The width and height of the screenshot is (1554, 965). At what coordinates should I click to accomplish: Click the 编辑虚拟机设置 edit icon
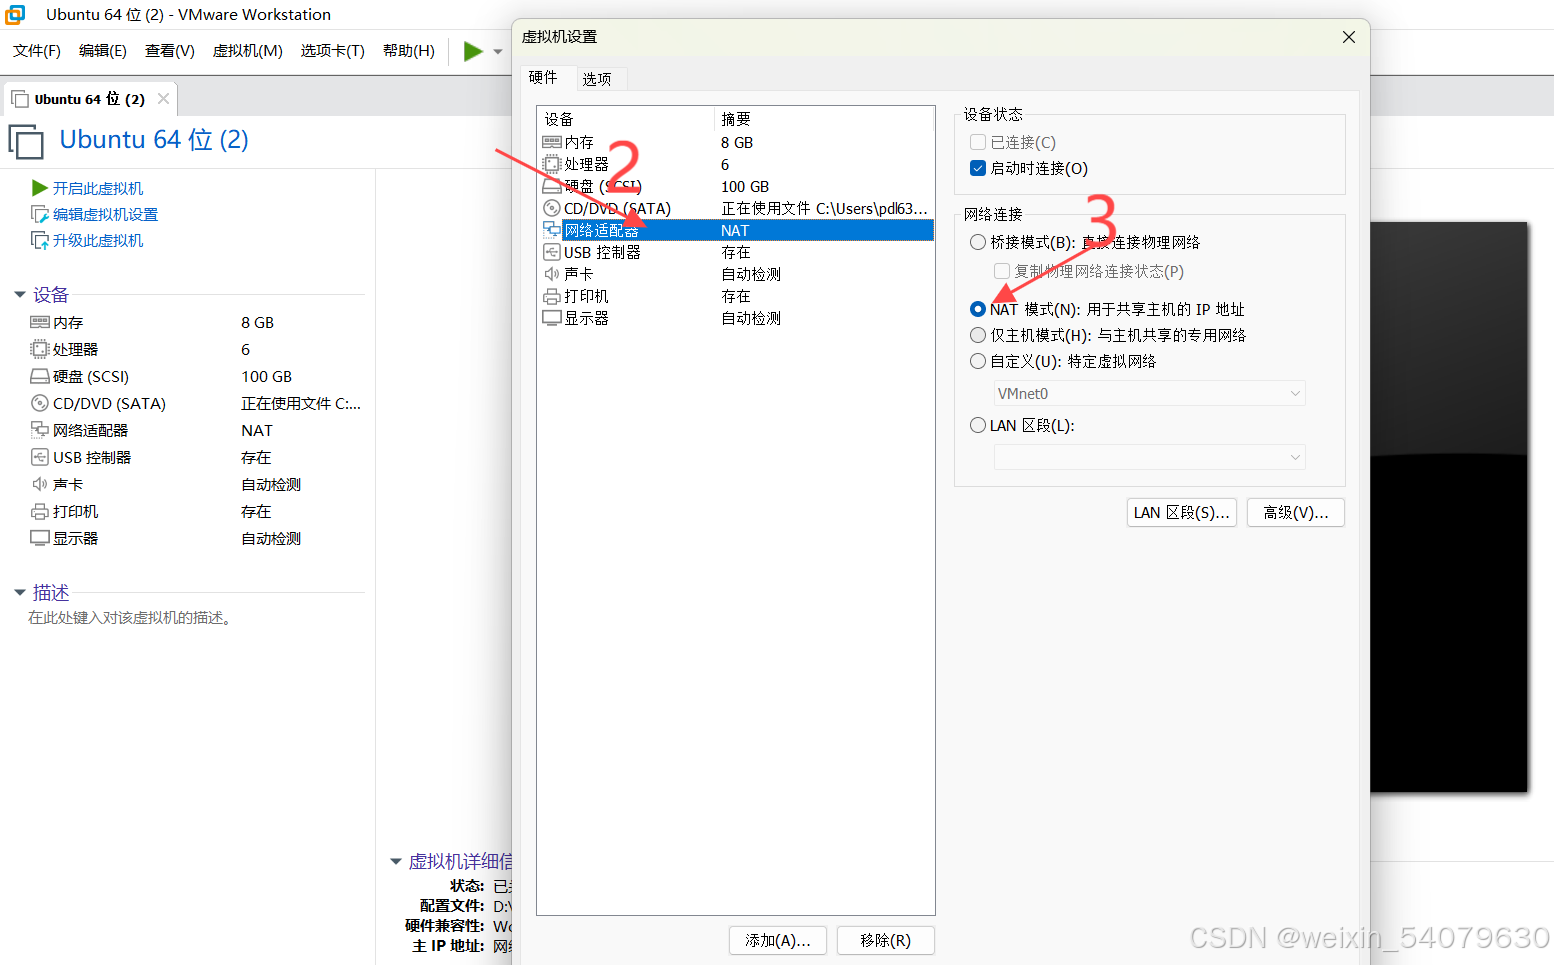(40, 214)
